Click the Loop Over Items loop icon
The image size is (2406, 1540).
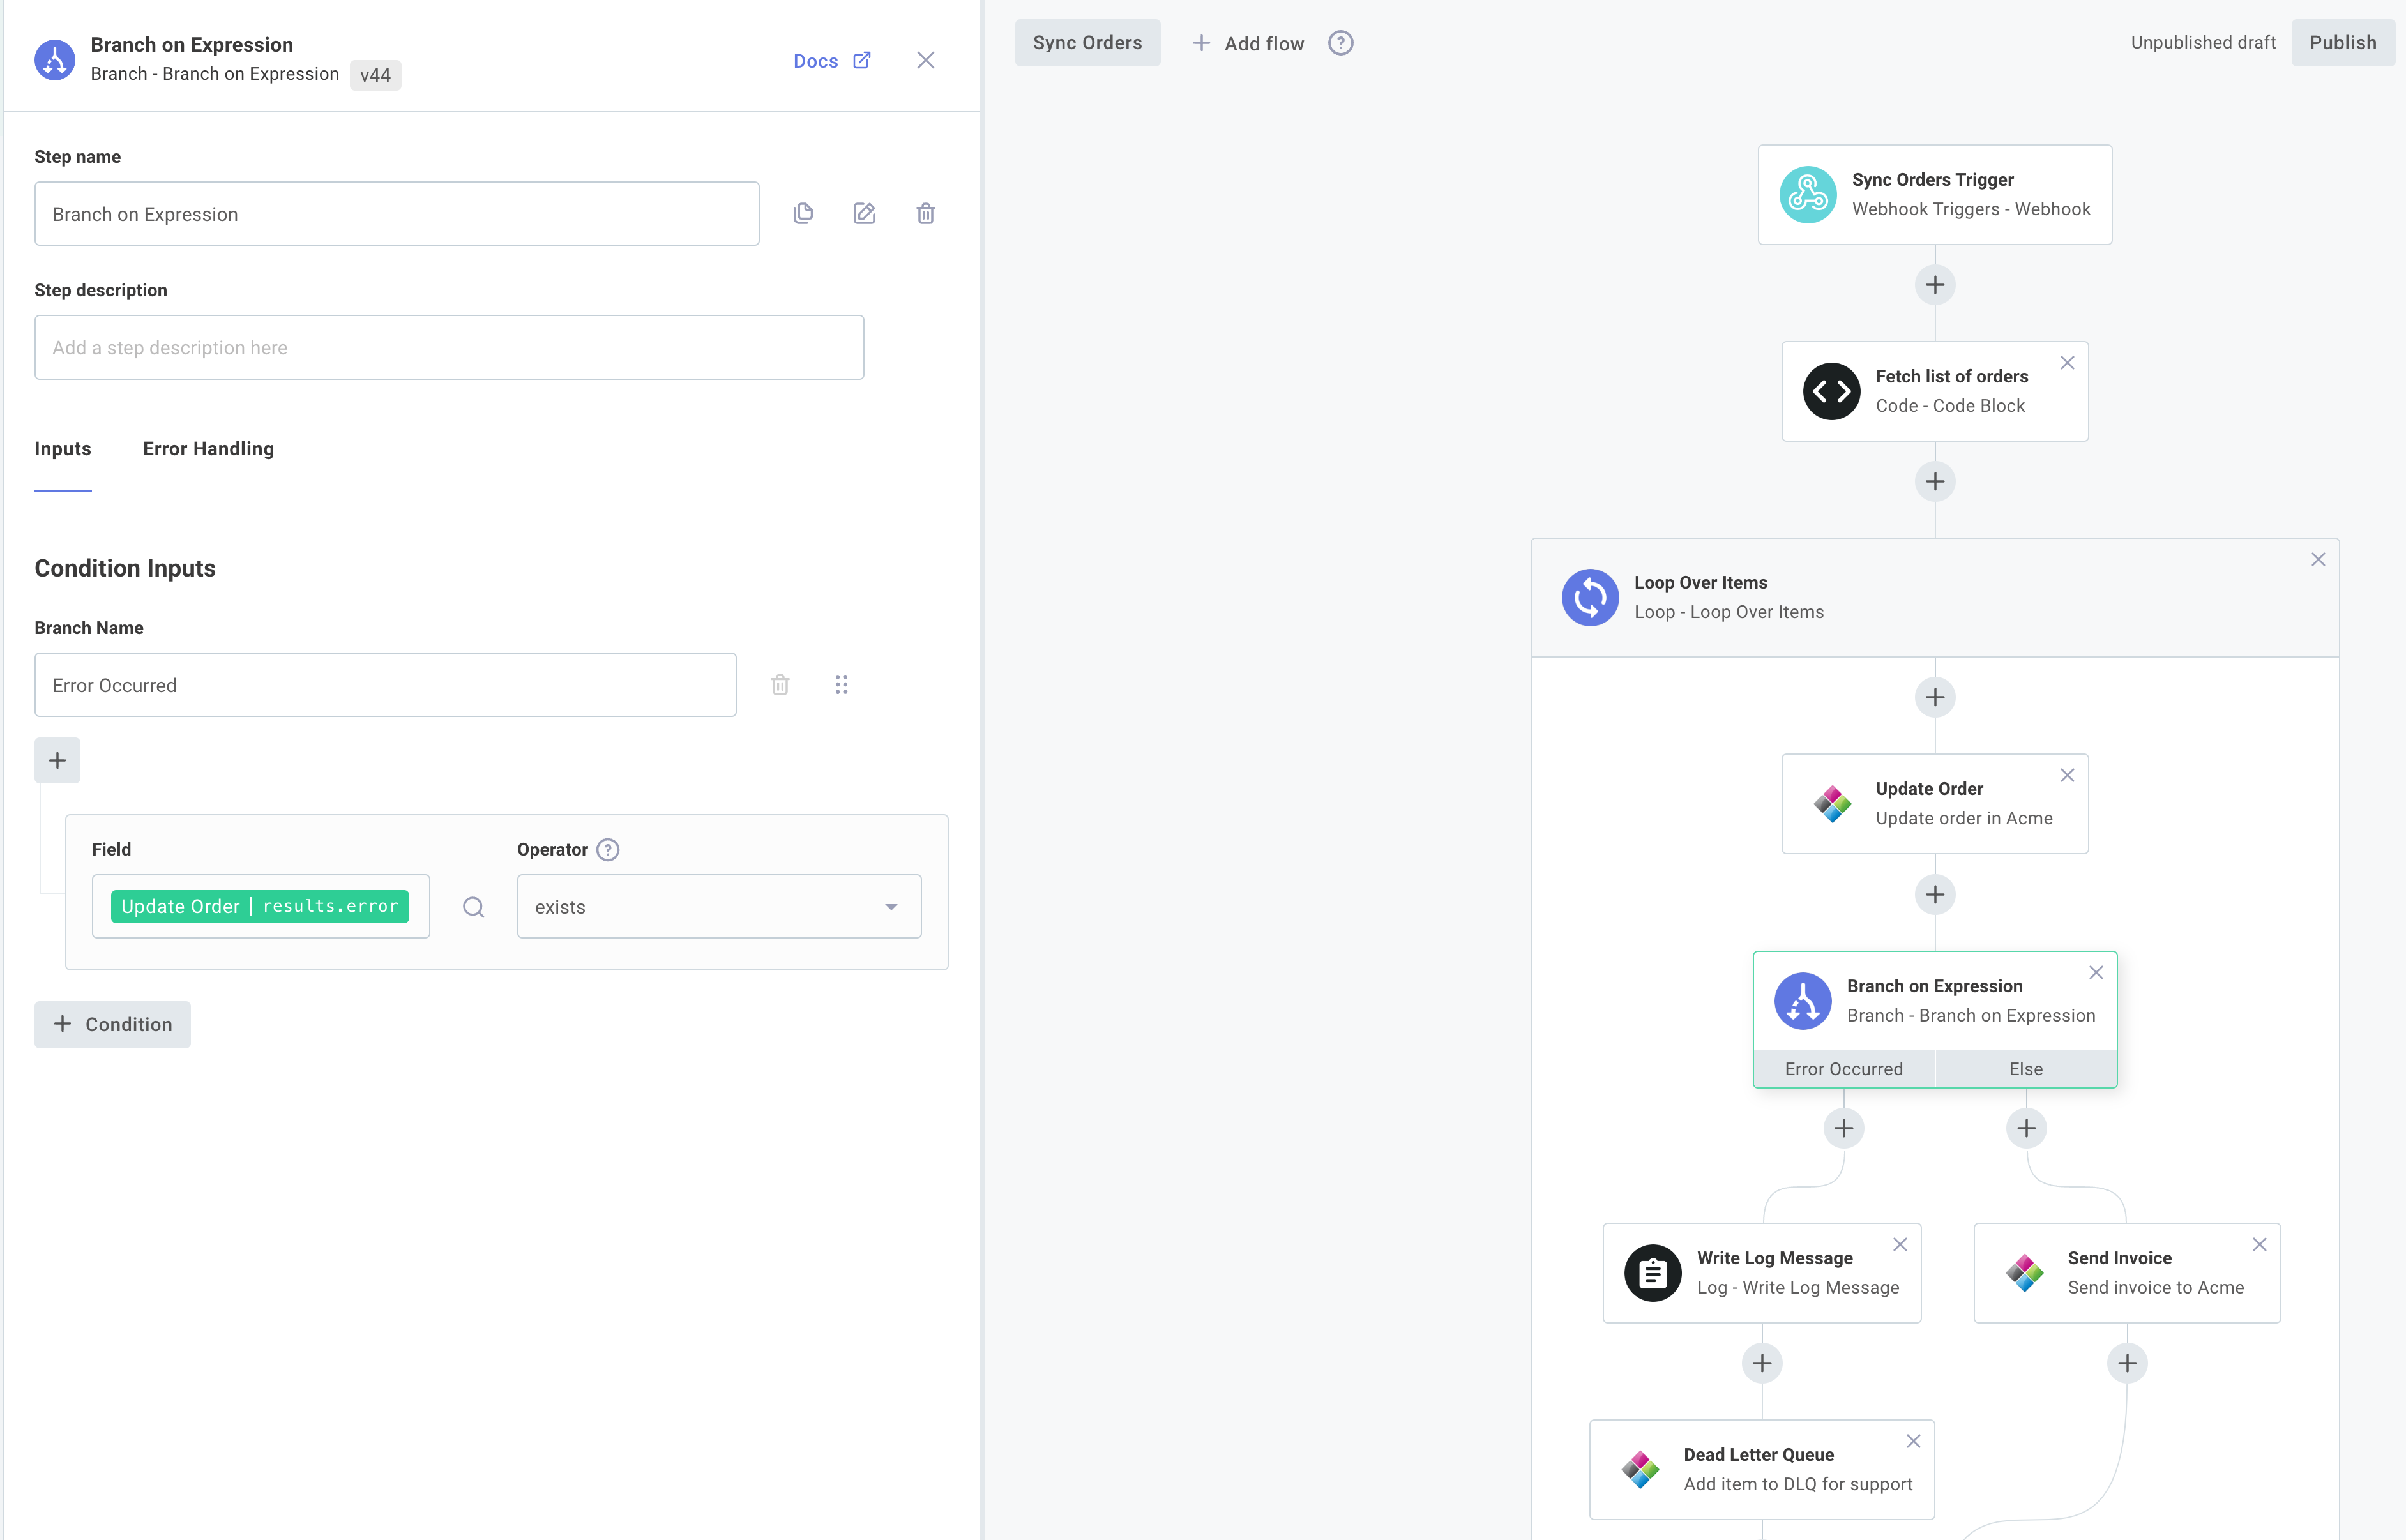click(1590, 598)
